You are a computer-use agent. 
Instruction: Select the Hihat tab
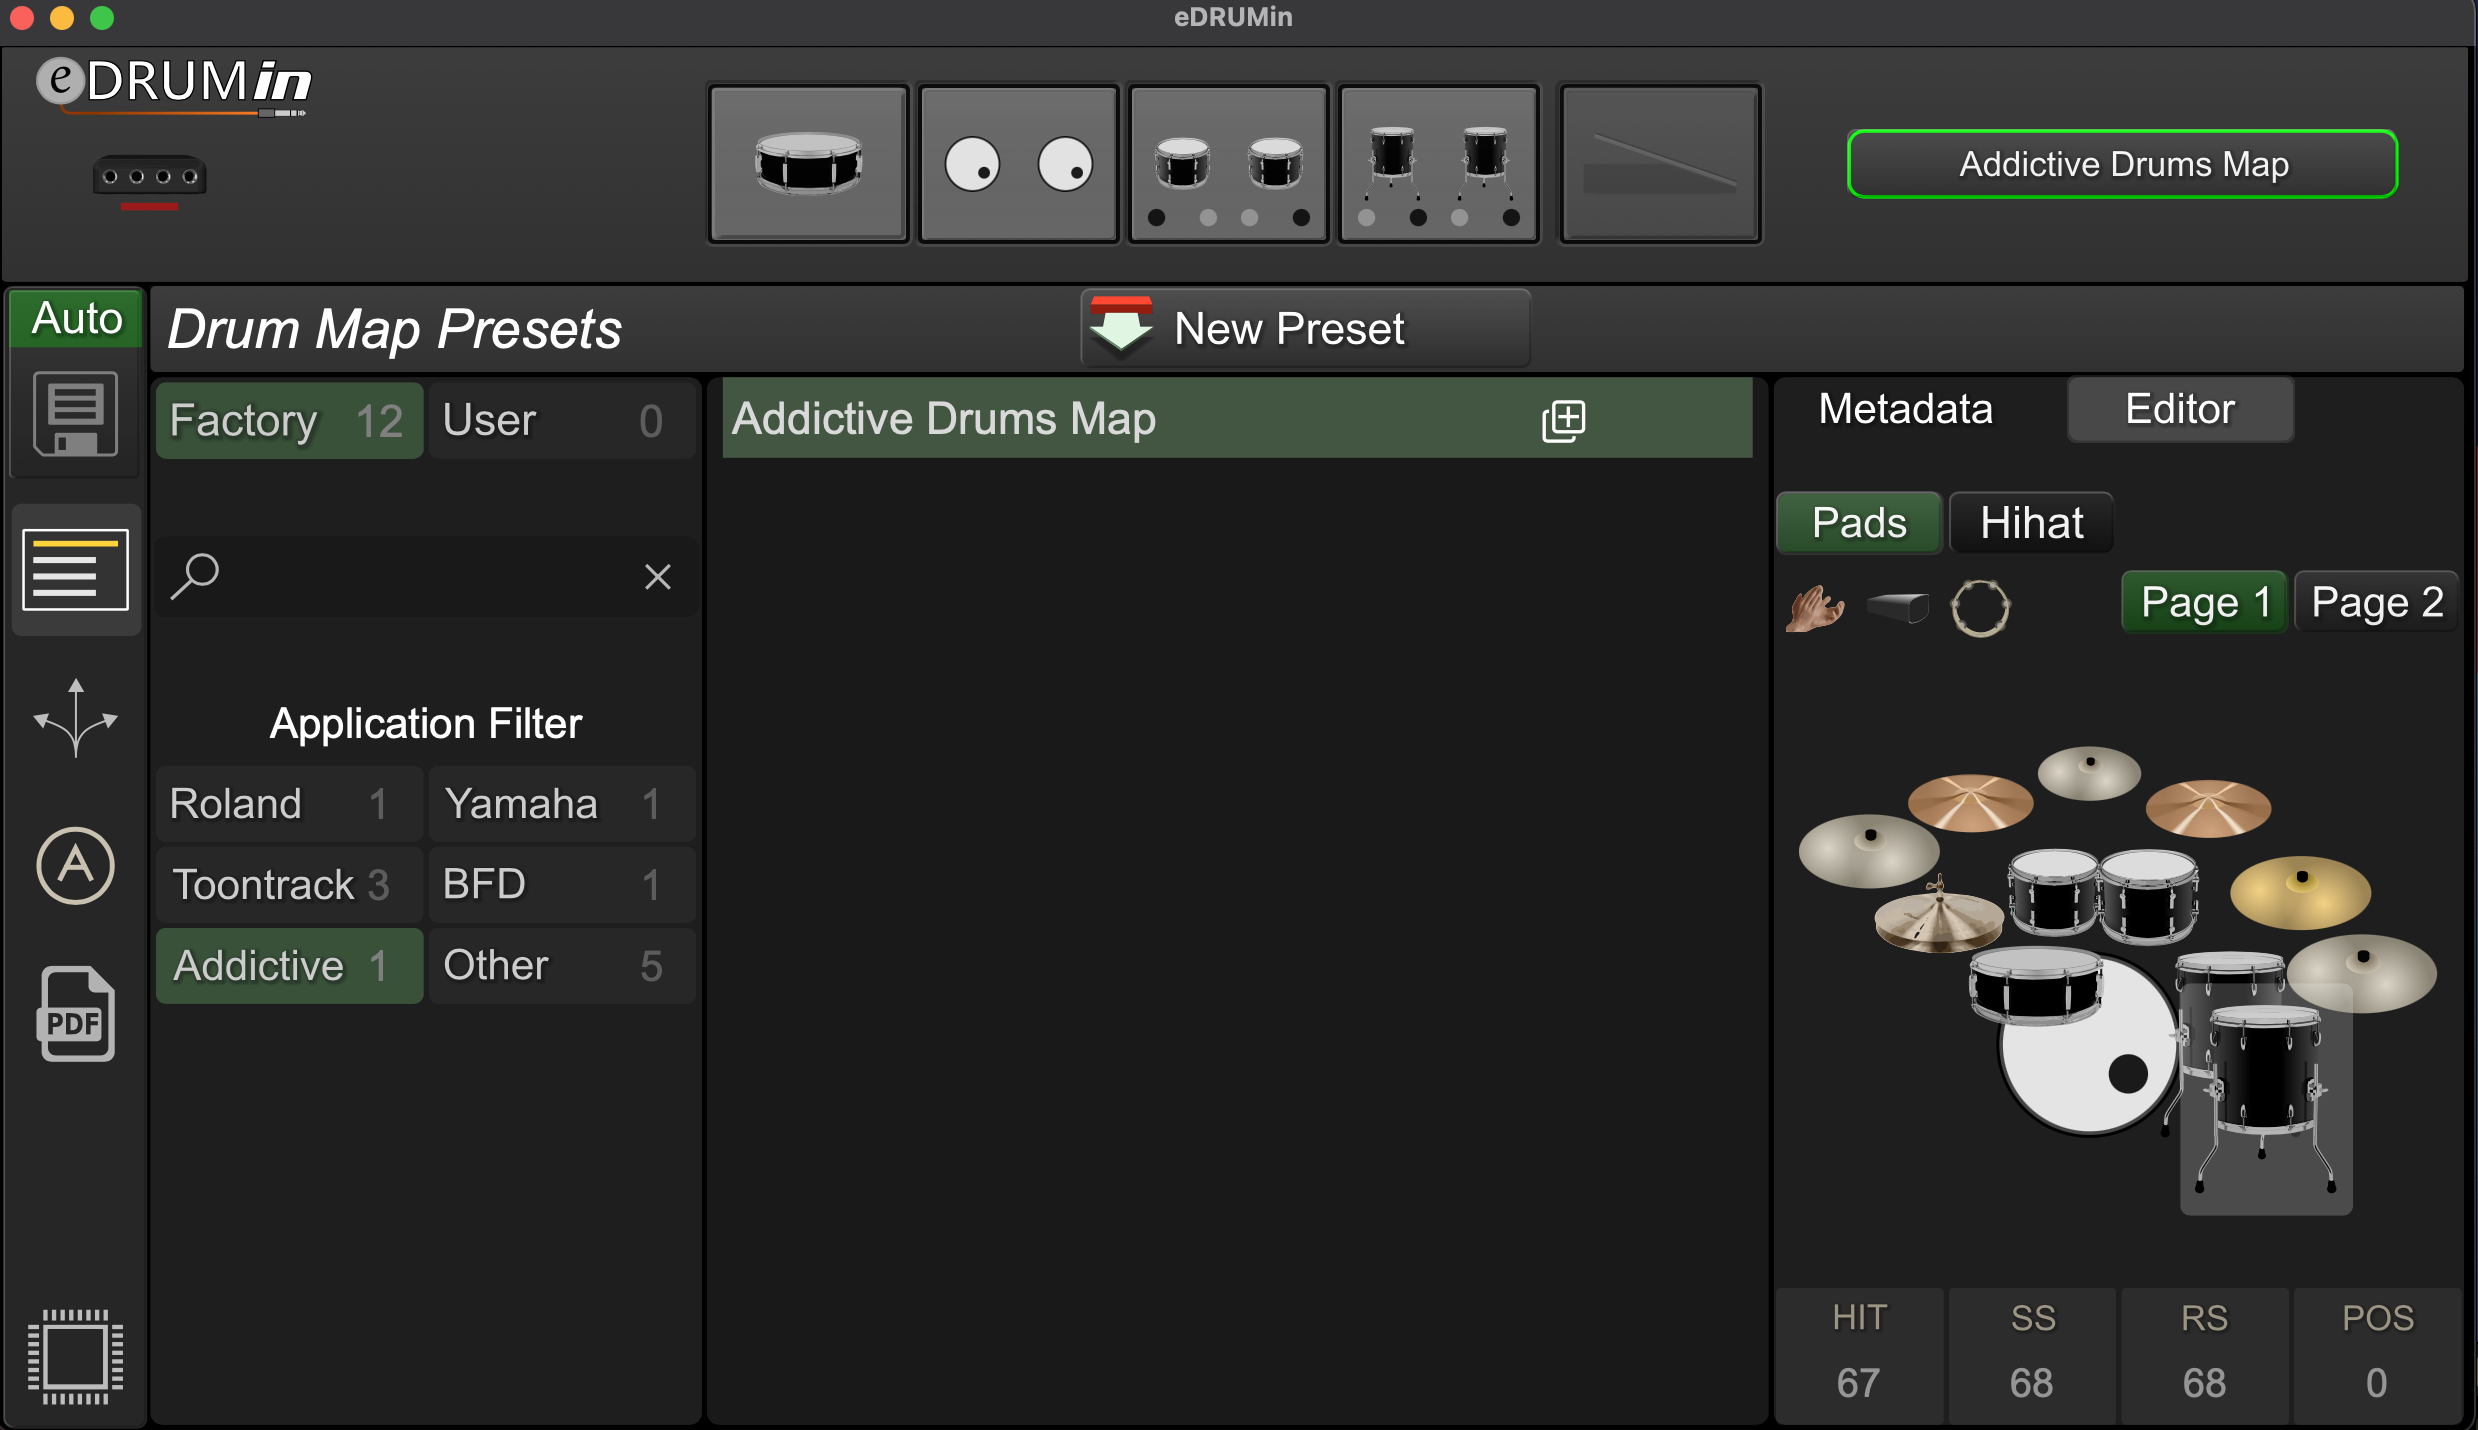click(x=2031, y=522)
